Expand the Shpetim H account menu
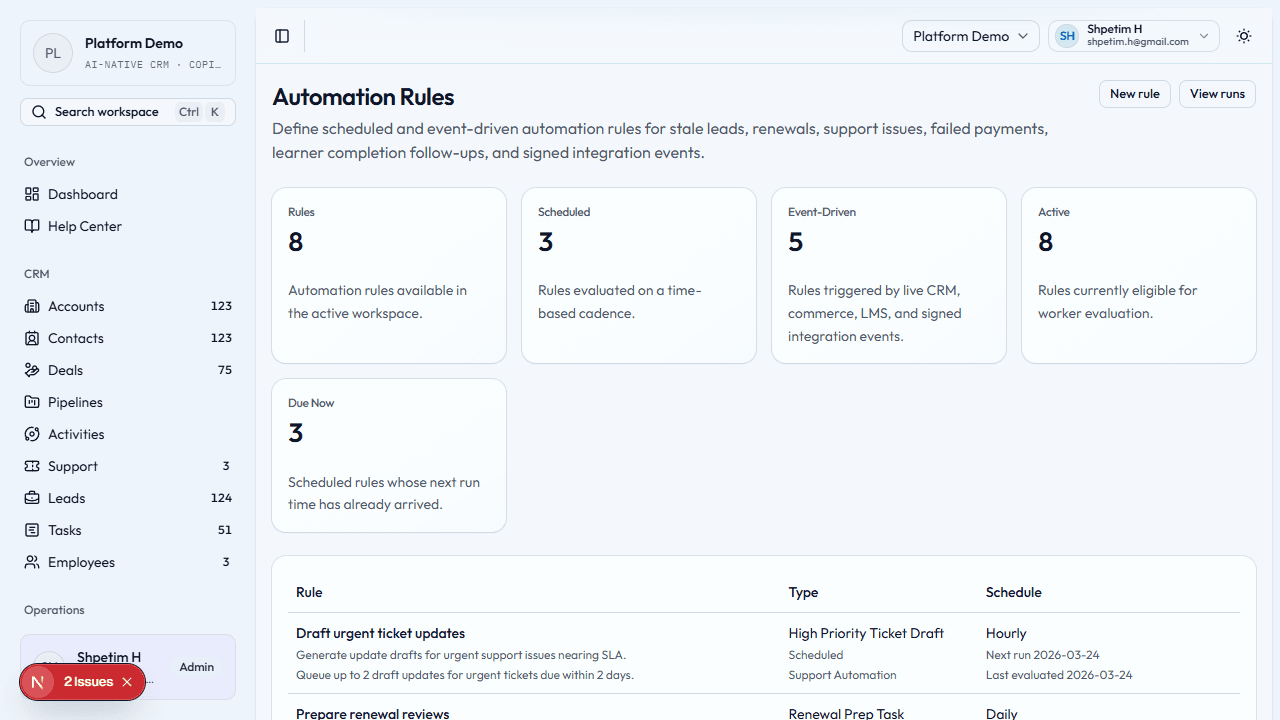 click(x=1133, y=36)
